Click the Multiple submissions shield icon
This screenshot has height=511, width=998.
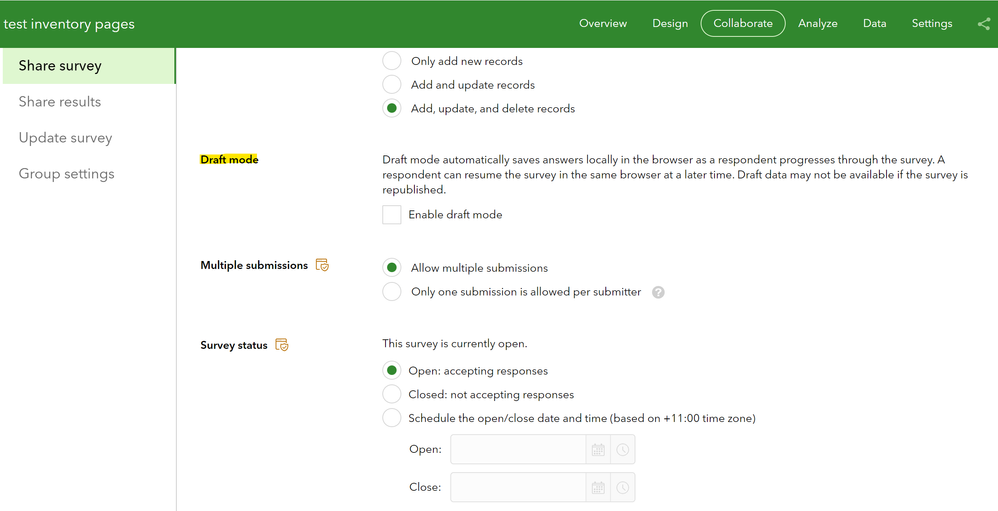[322, 265]
